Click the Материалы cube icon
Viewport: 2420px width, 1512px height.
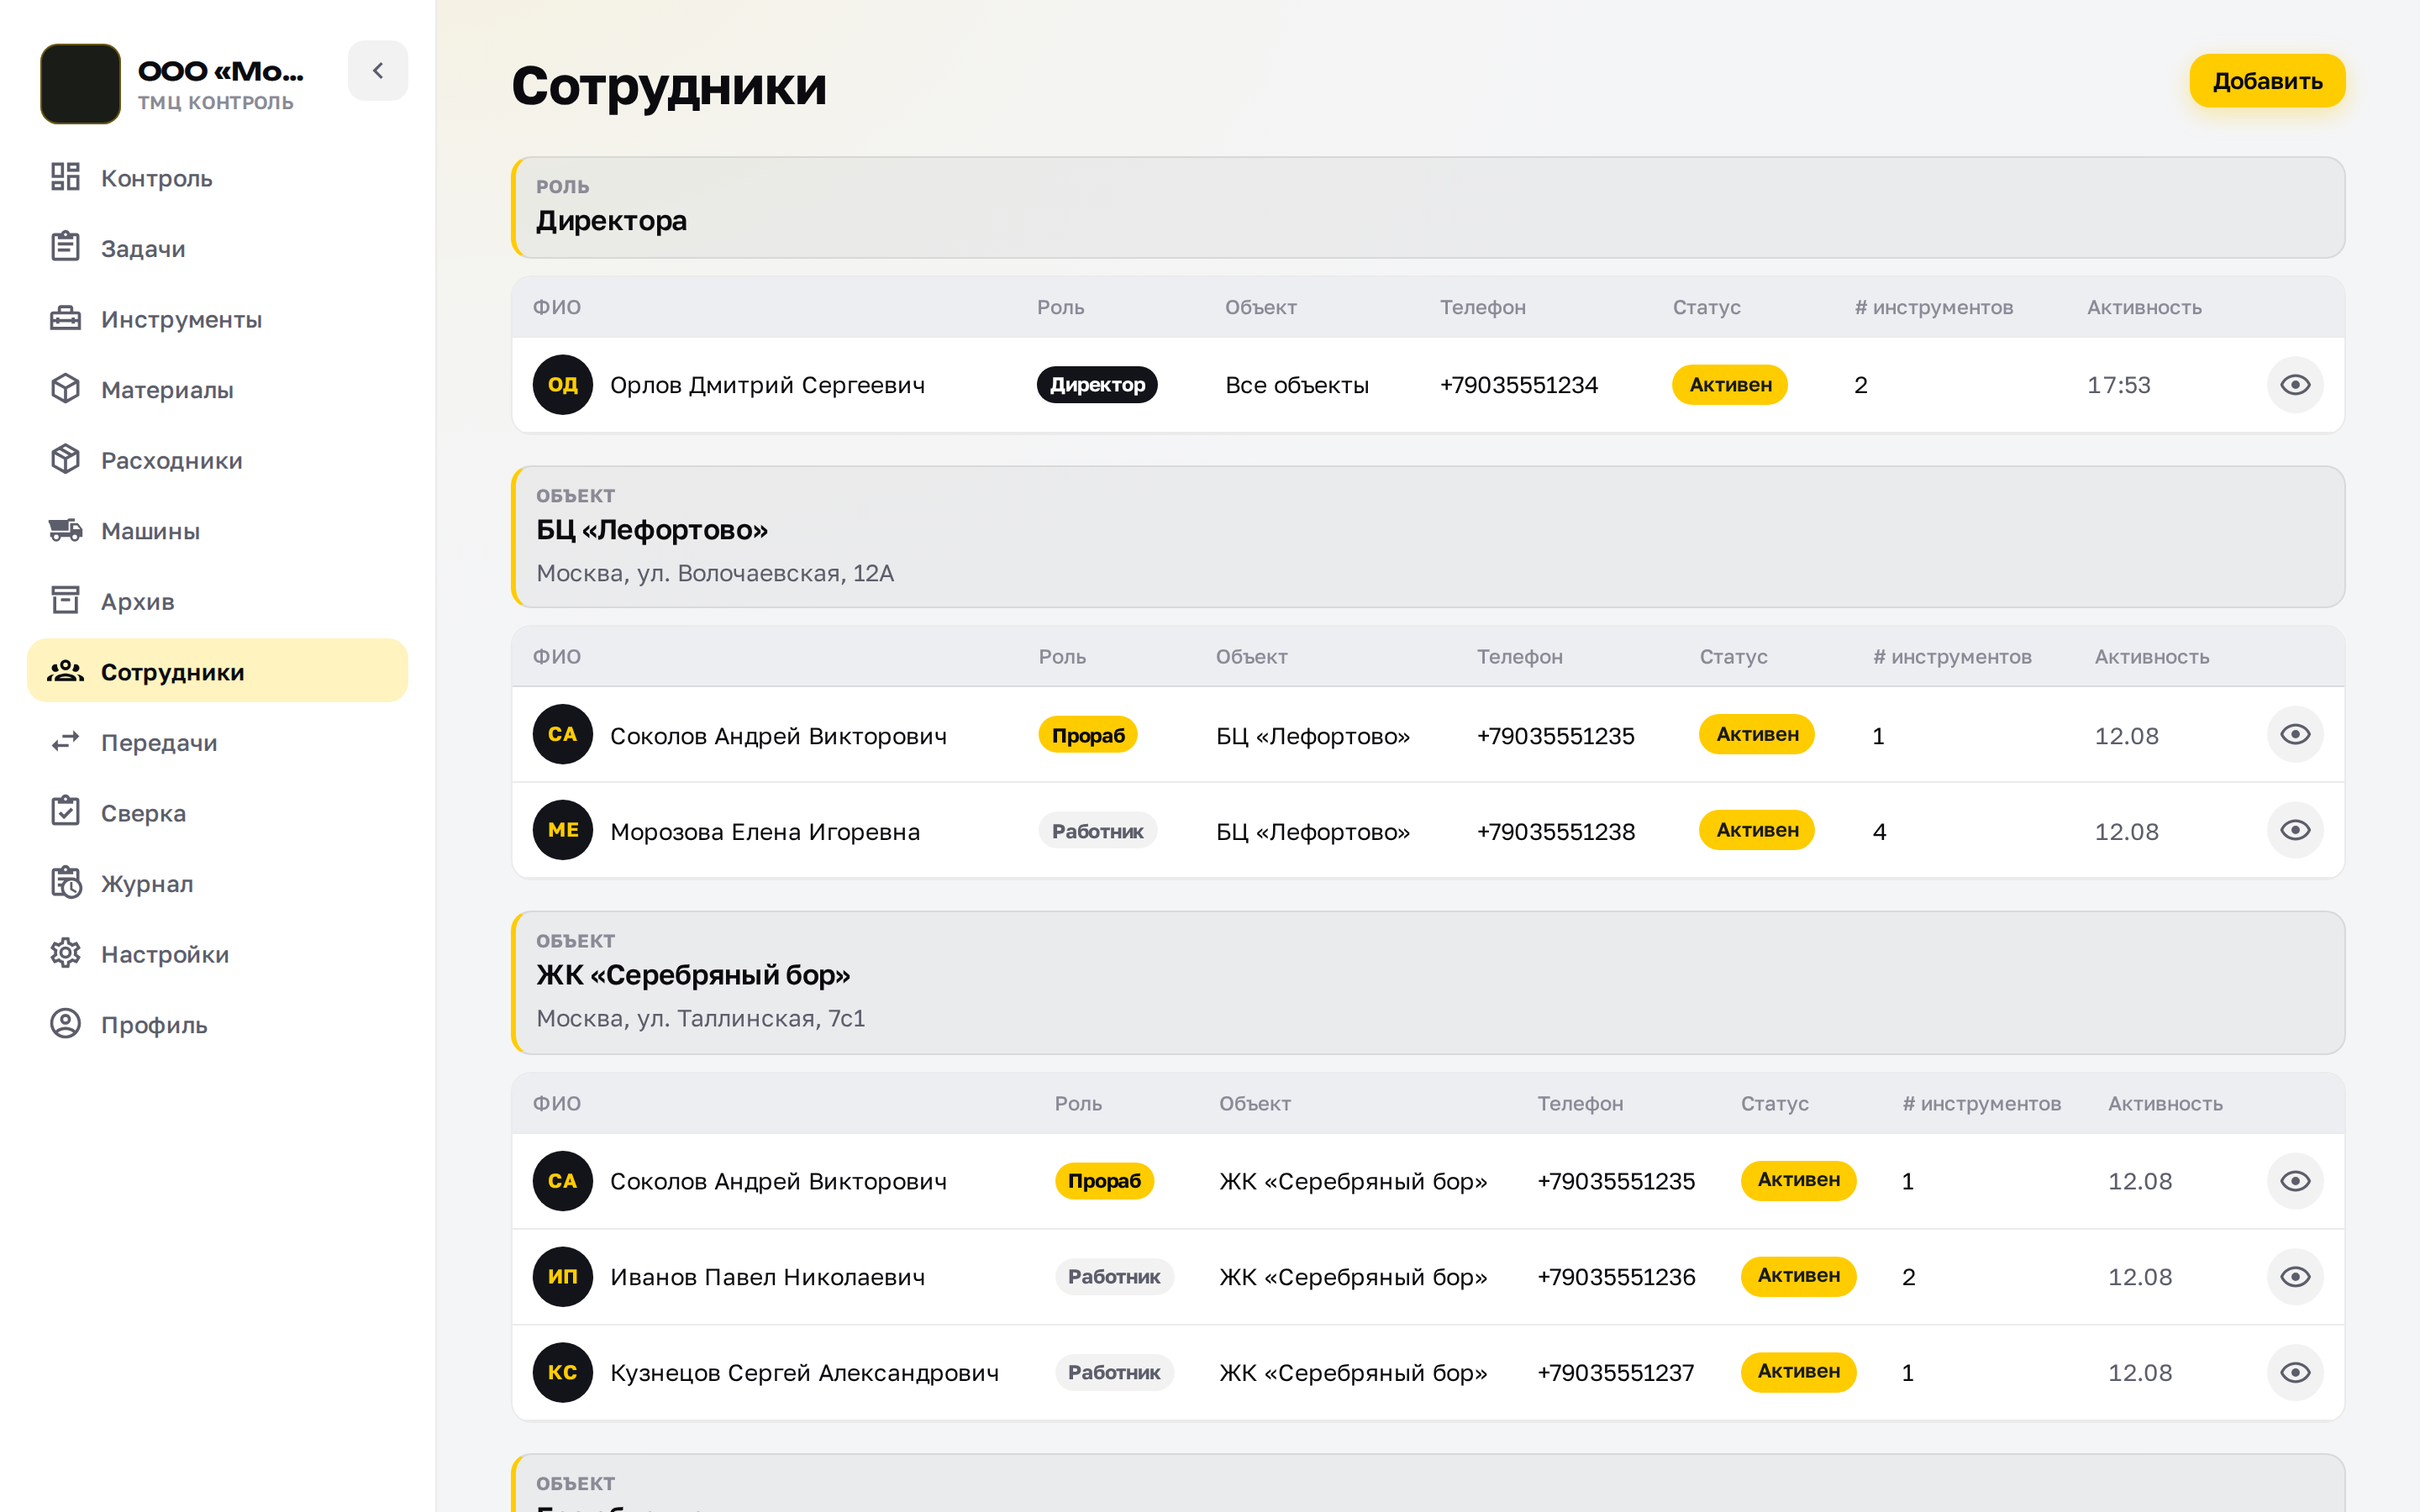tap(65, 389)
